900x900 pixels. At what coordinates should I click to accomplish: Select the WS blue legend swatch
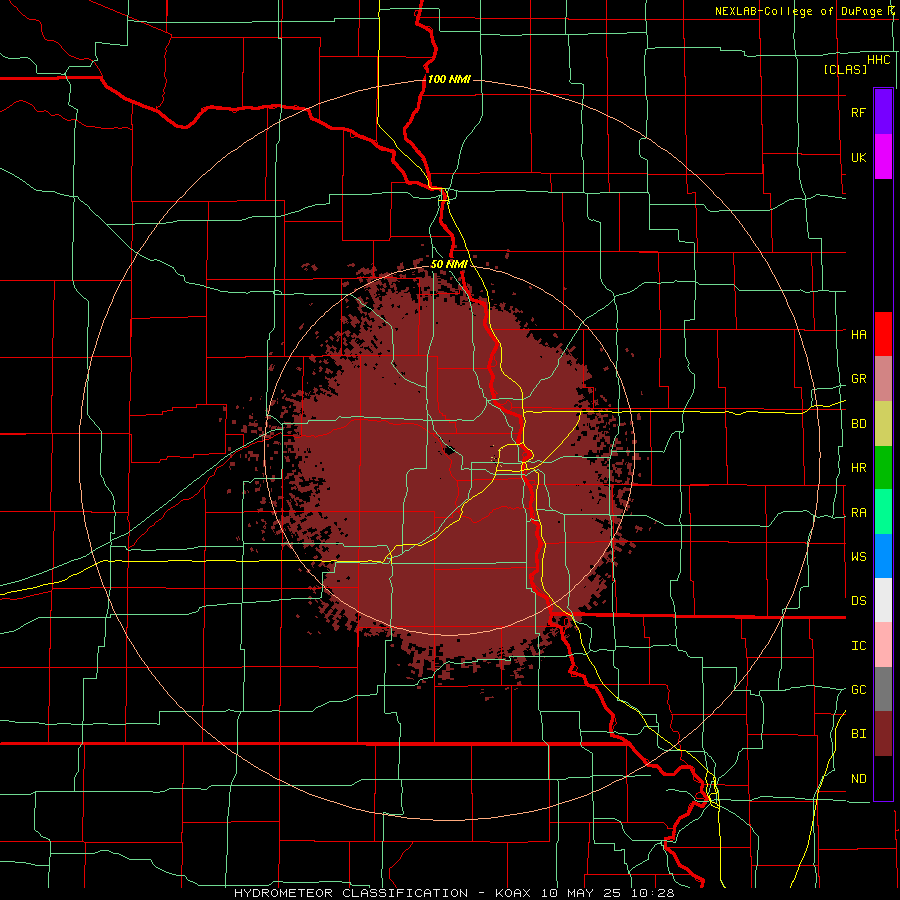pos(883,556)
